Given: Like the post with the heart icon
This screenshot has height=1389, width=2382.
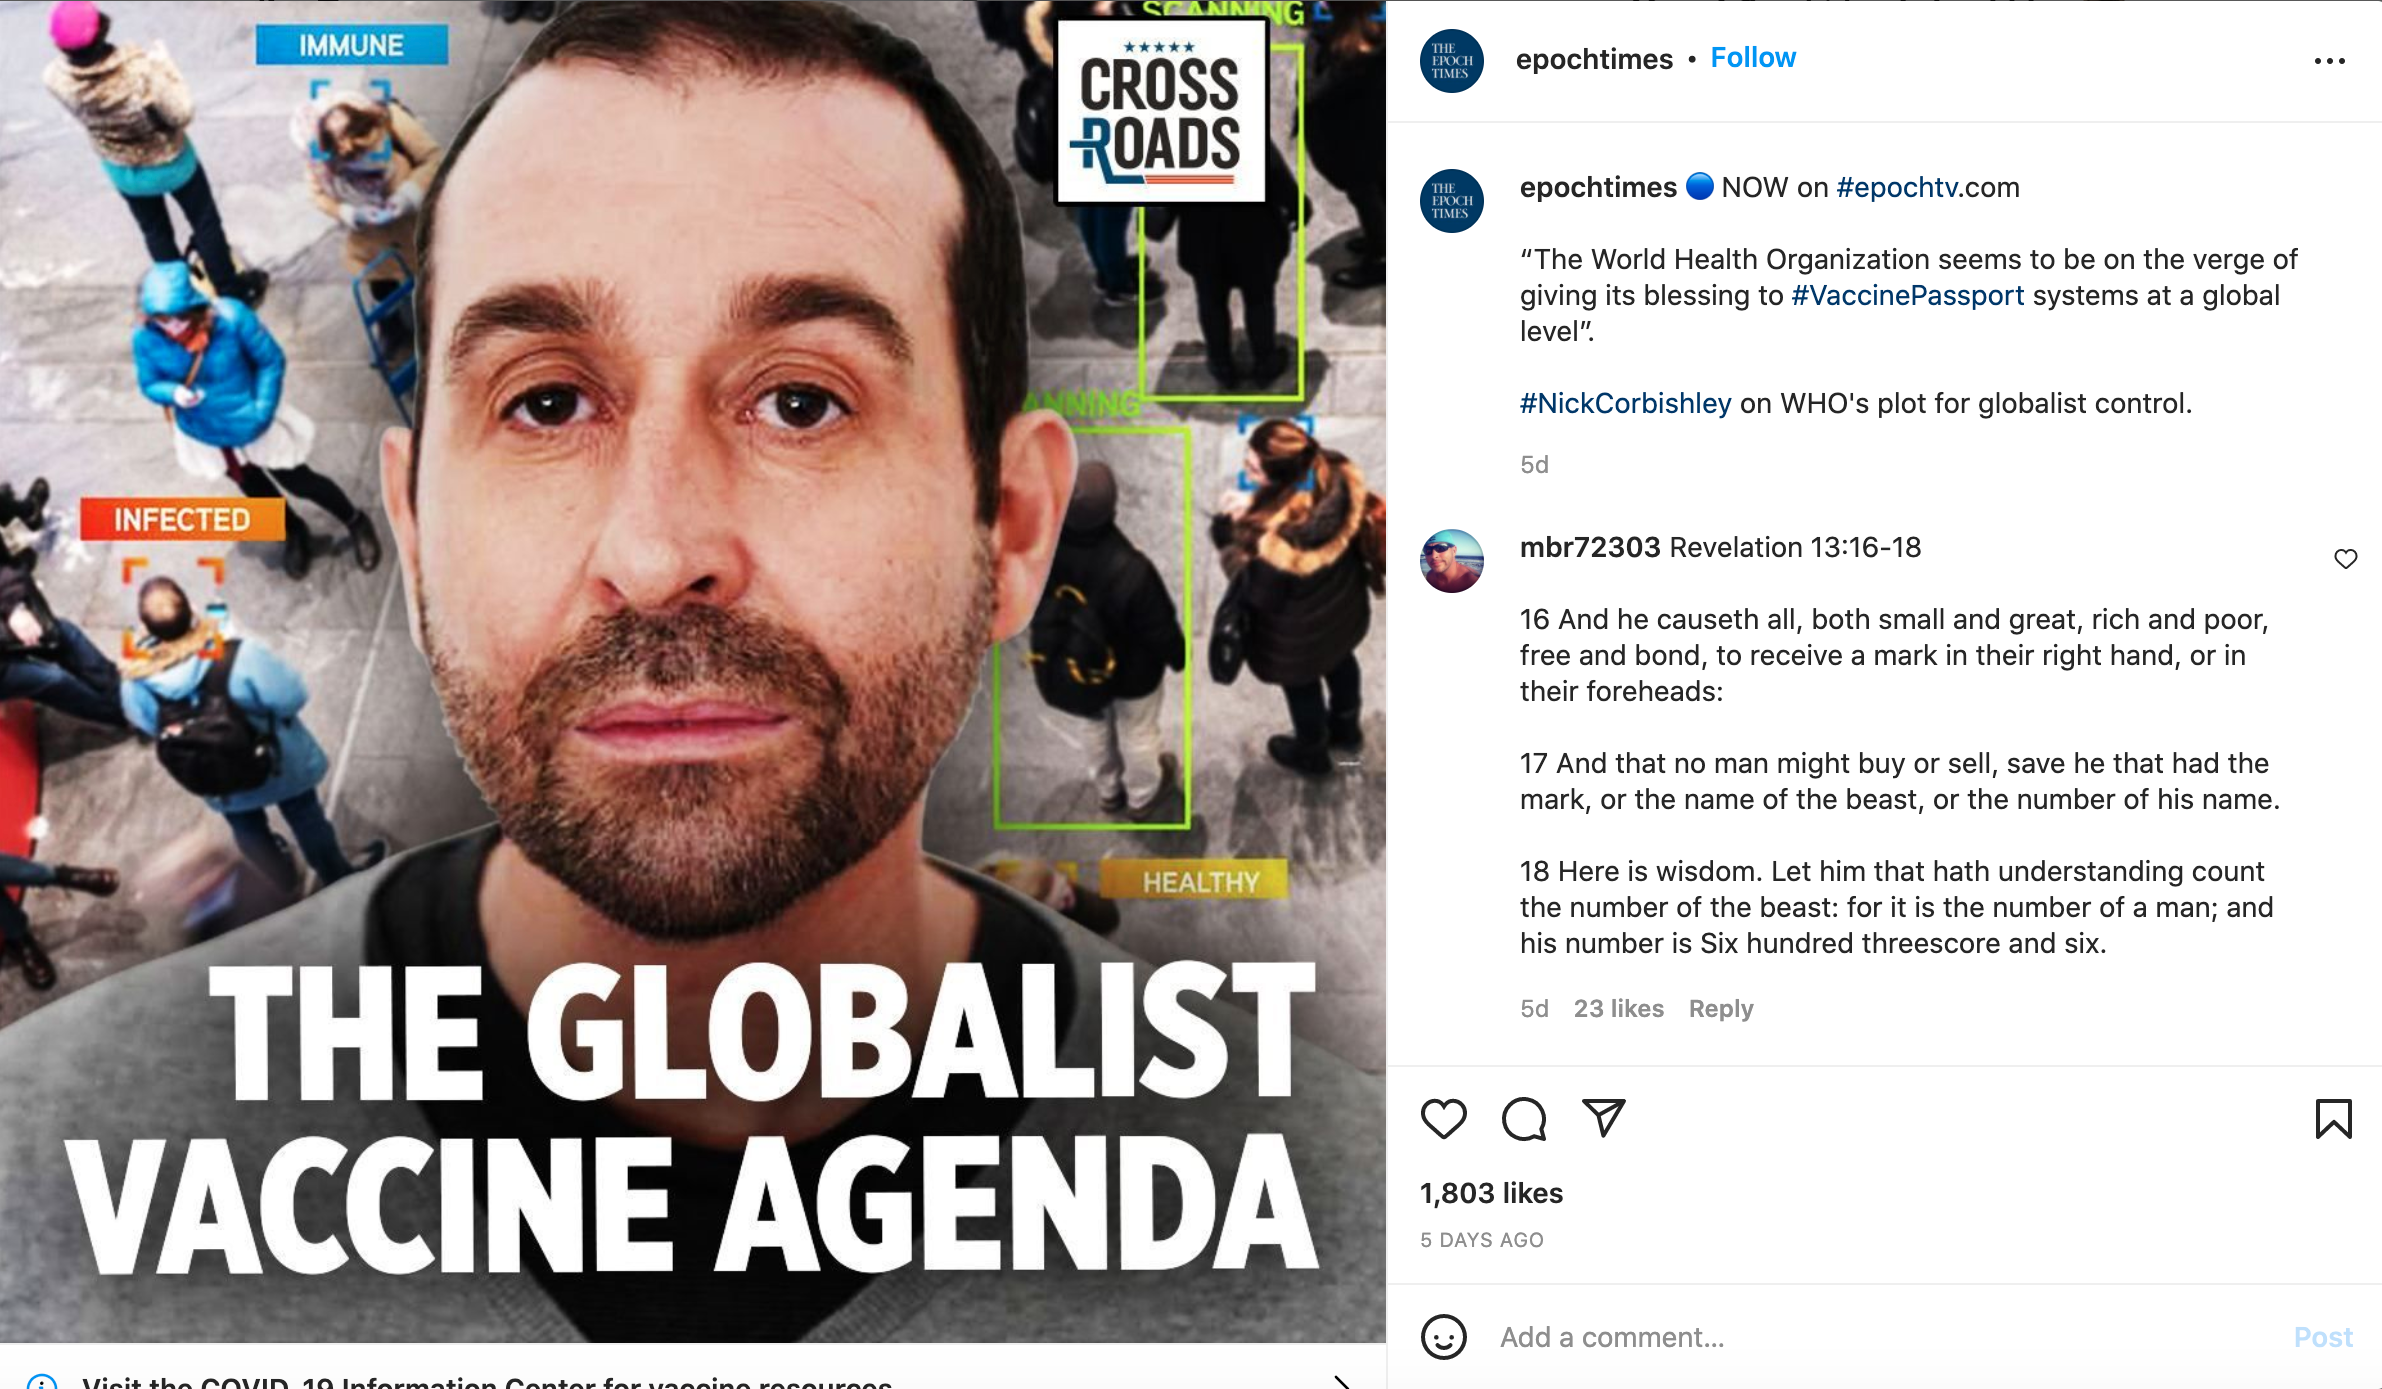Looking at the screenshot, I should click(1443, 1118).
